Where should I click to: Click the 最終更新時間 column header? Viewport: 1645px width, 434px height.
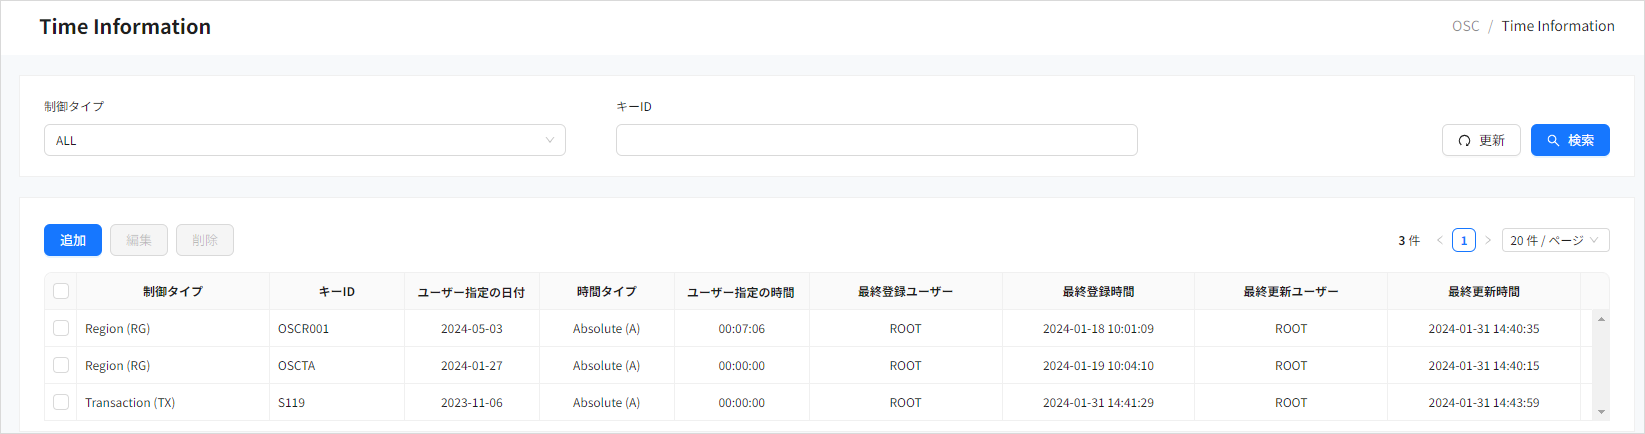1483,291
